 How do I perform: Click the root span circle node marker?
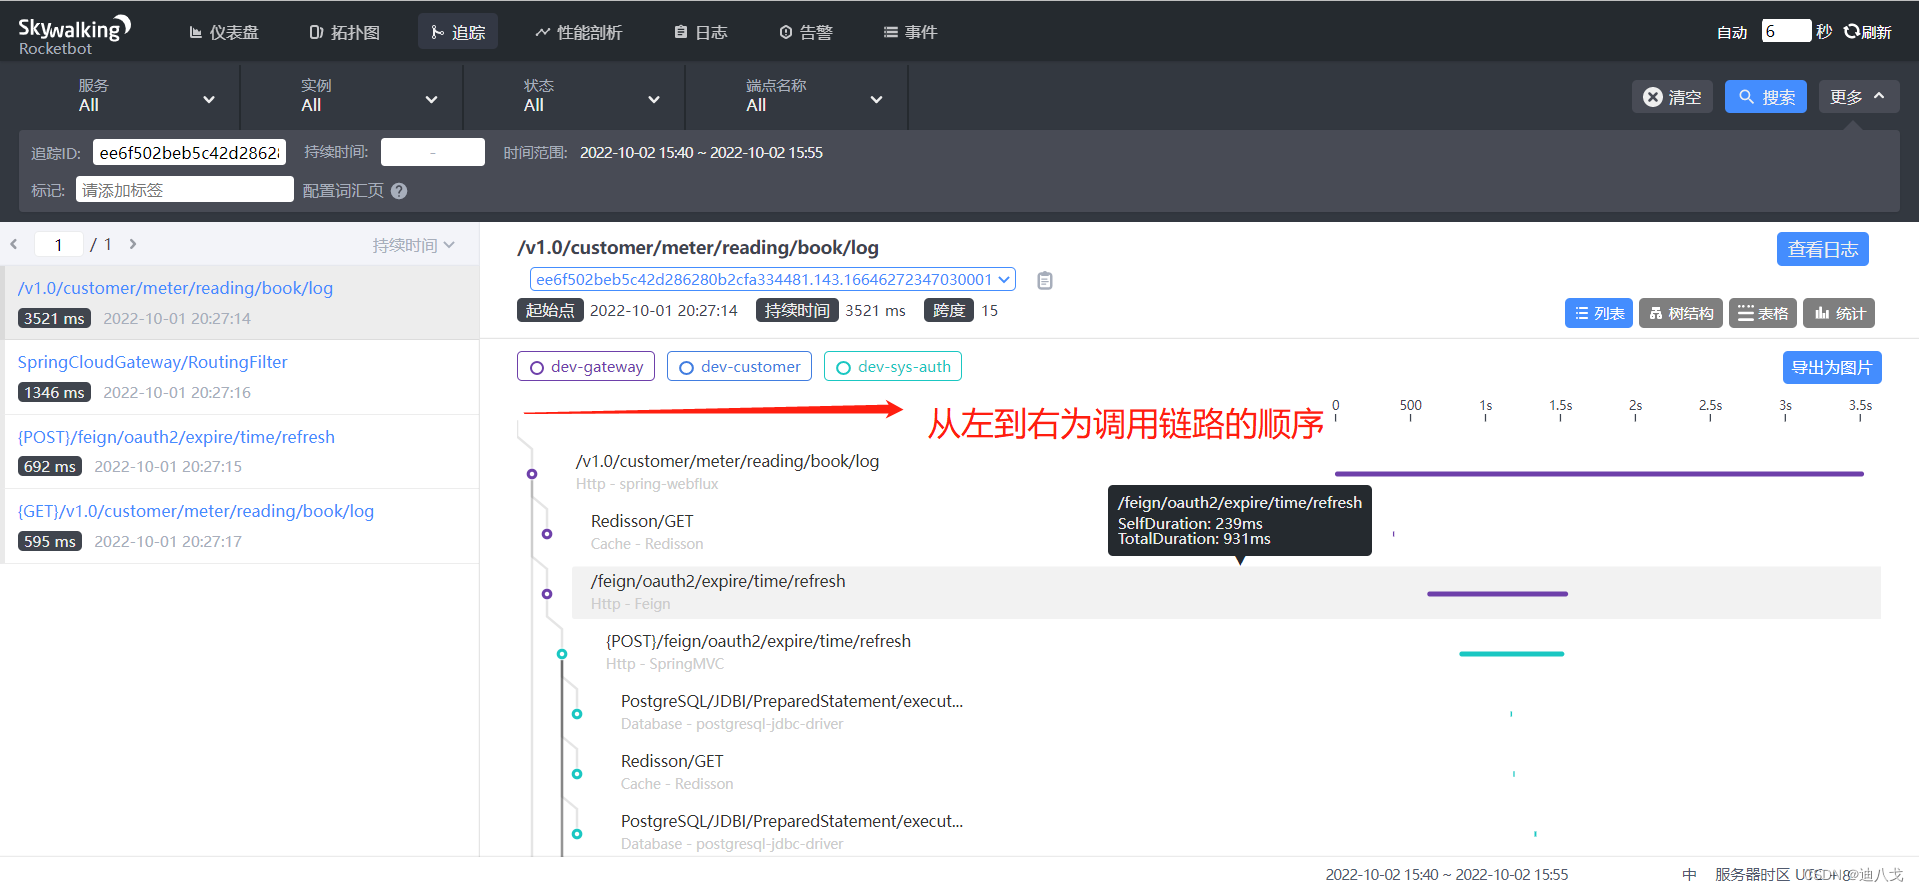532,474
